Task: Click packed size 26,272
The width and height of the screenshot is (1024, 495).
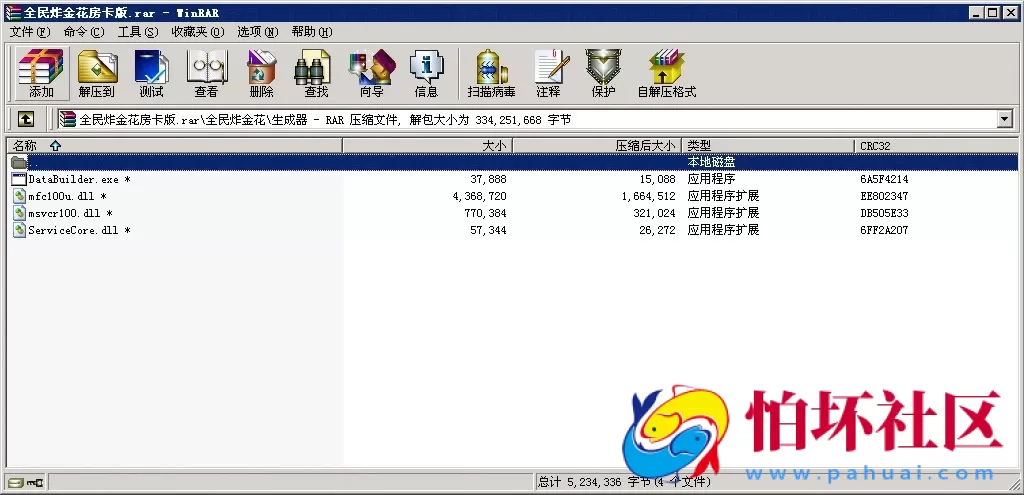Action: [x=658, y=230]
